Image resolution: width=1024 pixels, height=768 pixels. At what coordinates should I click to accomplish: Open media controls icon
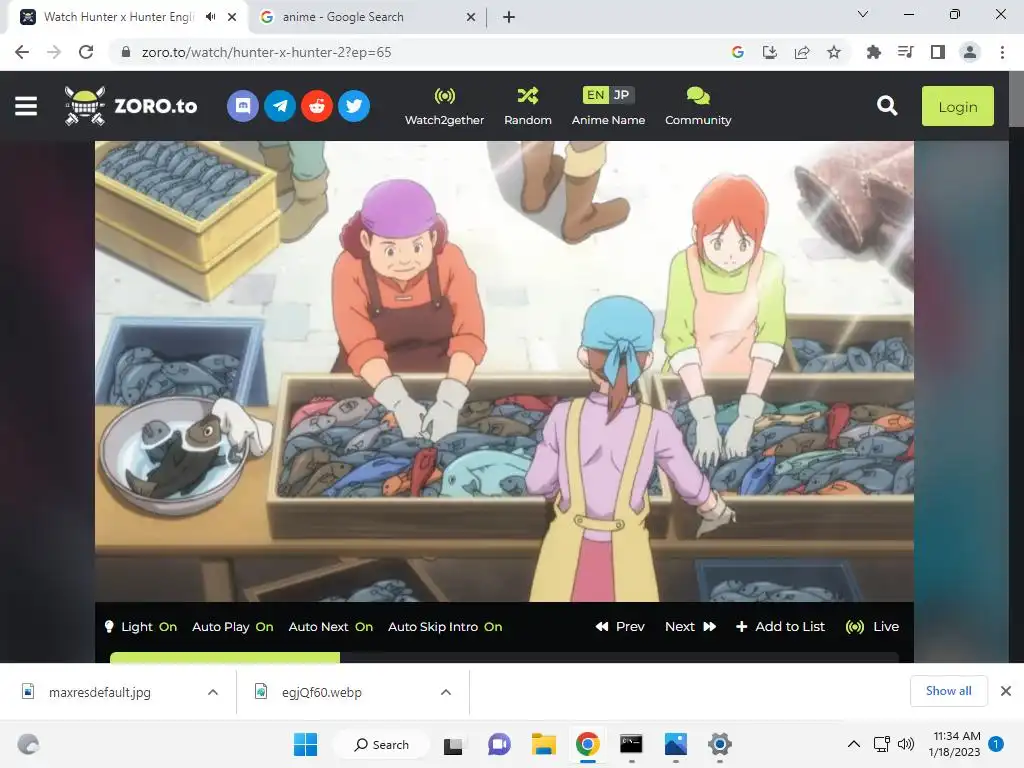pyautogui.click(x=905, y=52)
